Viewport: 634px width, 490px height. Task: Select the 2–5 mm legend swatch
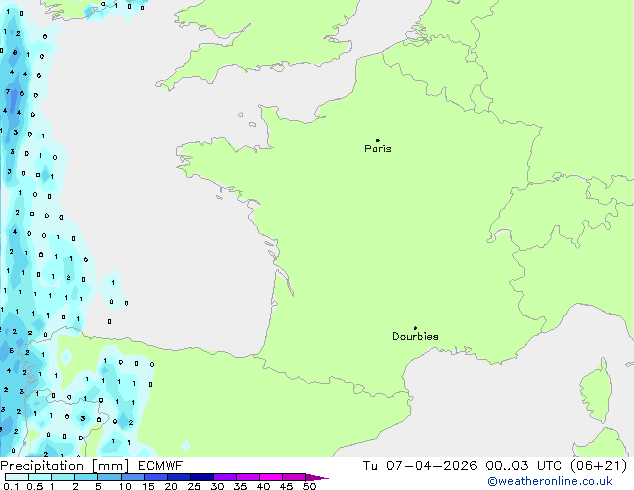86,477
